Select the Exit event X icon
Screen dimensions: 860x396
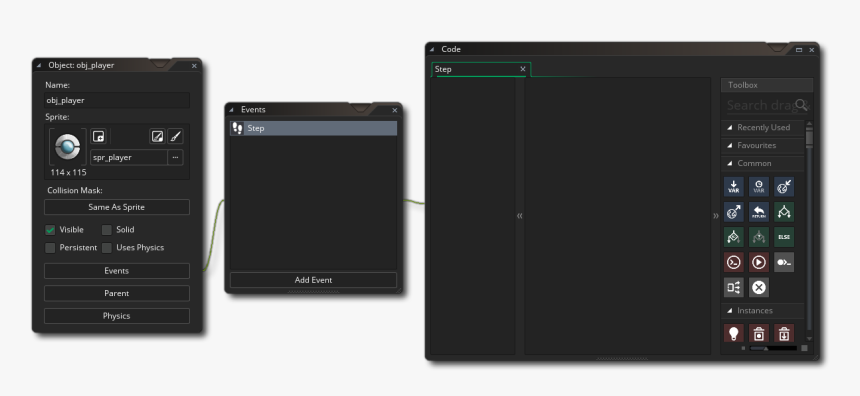coord(759,287)
